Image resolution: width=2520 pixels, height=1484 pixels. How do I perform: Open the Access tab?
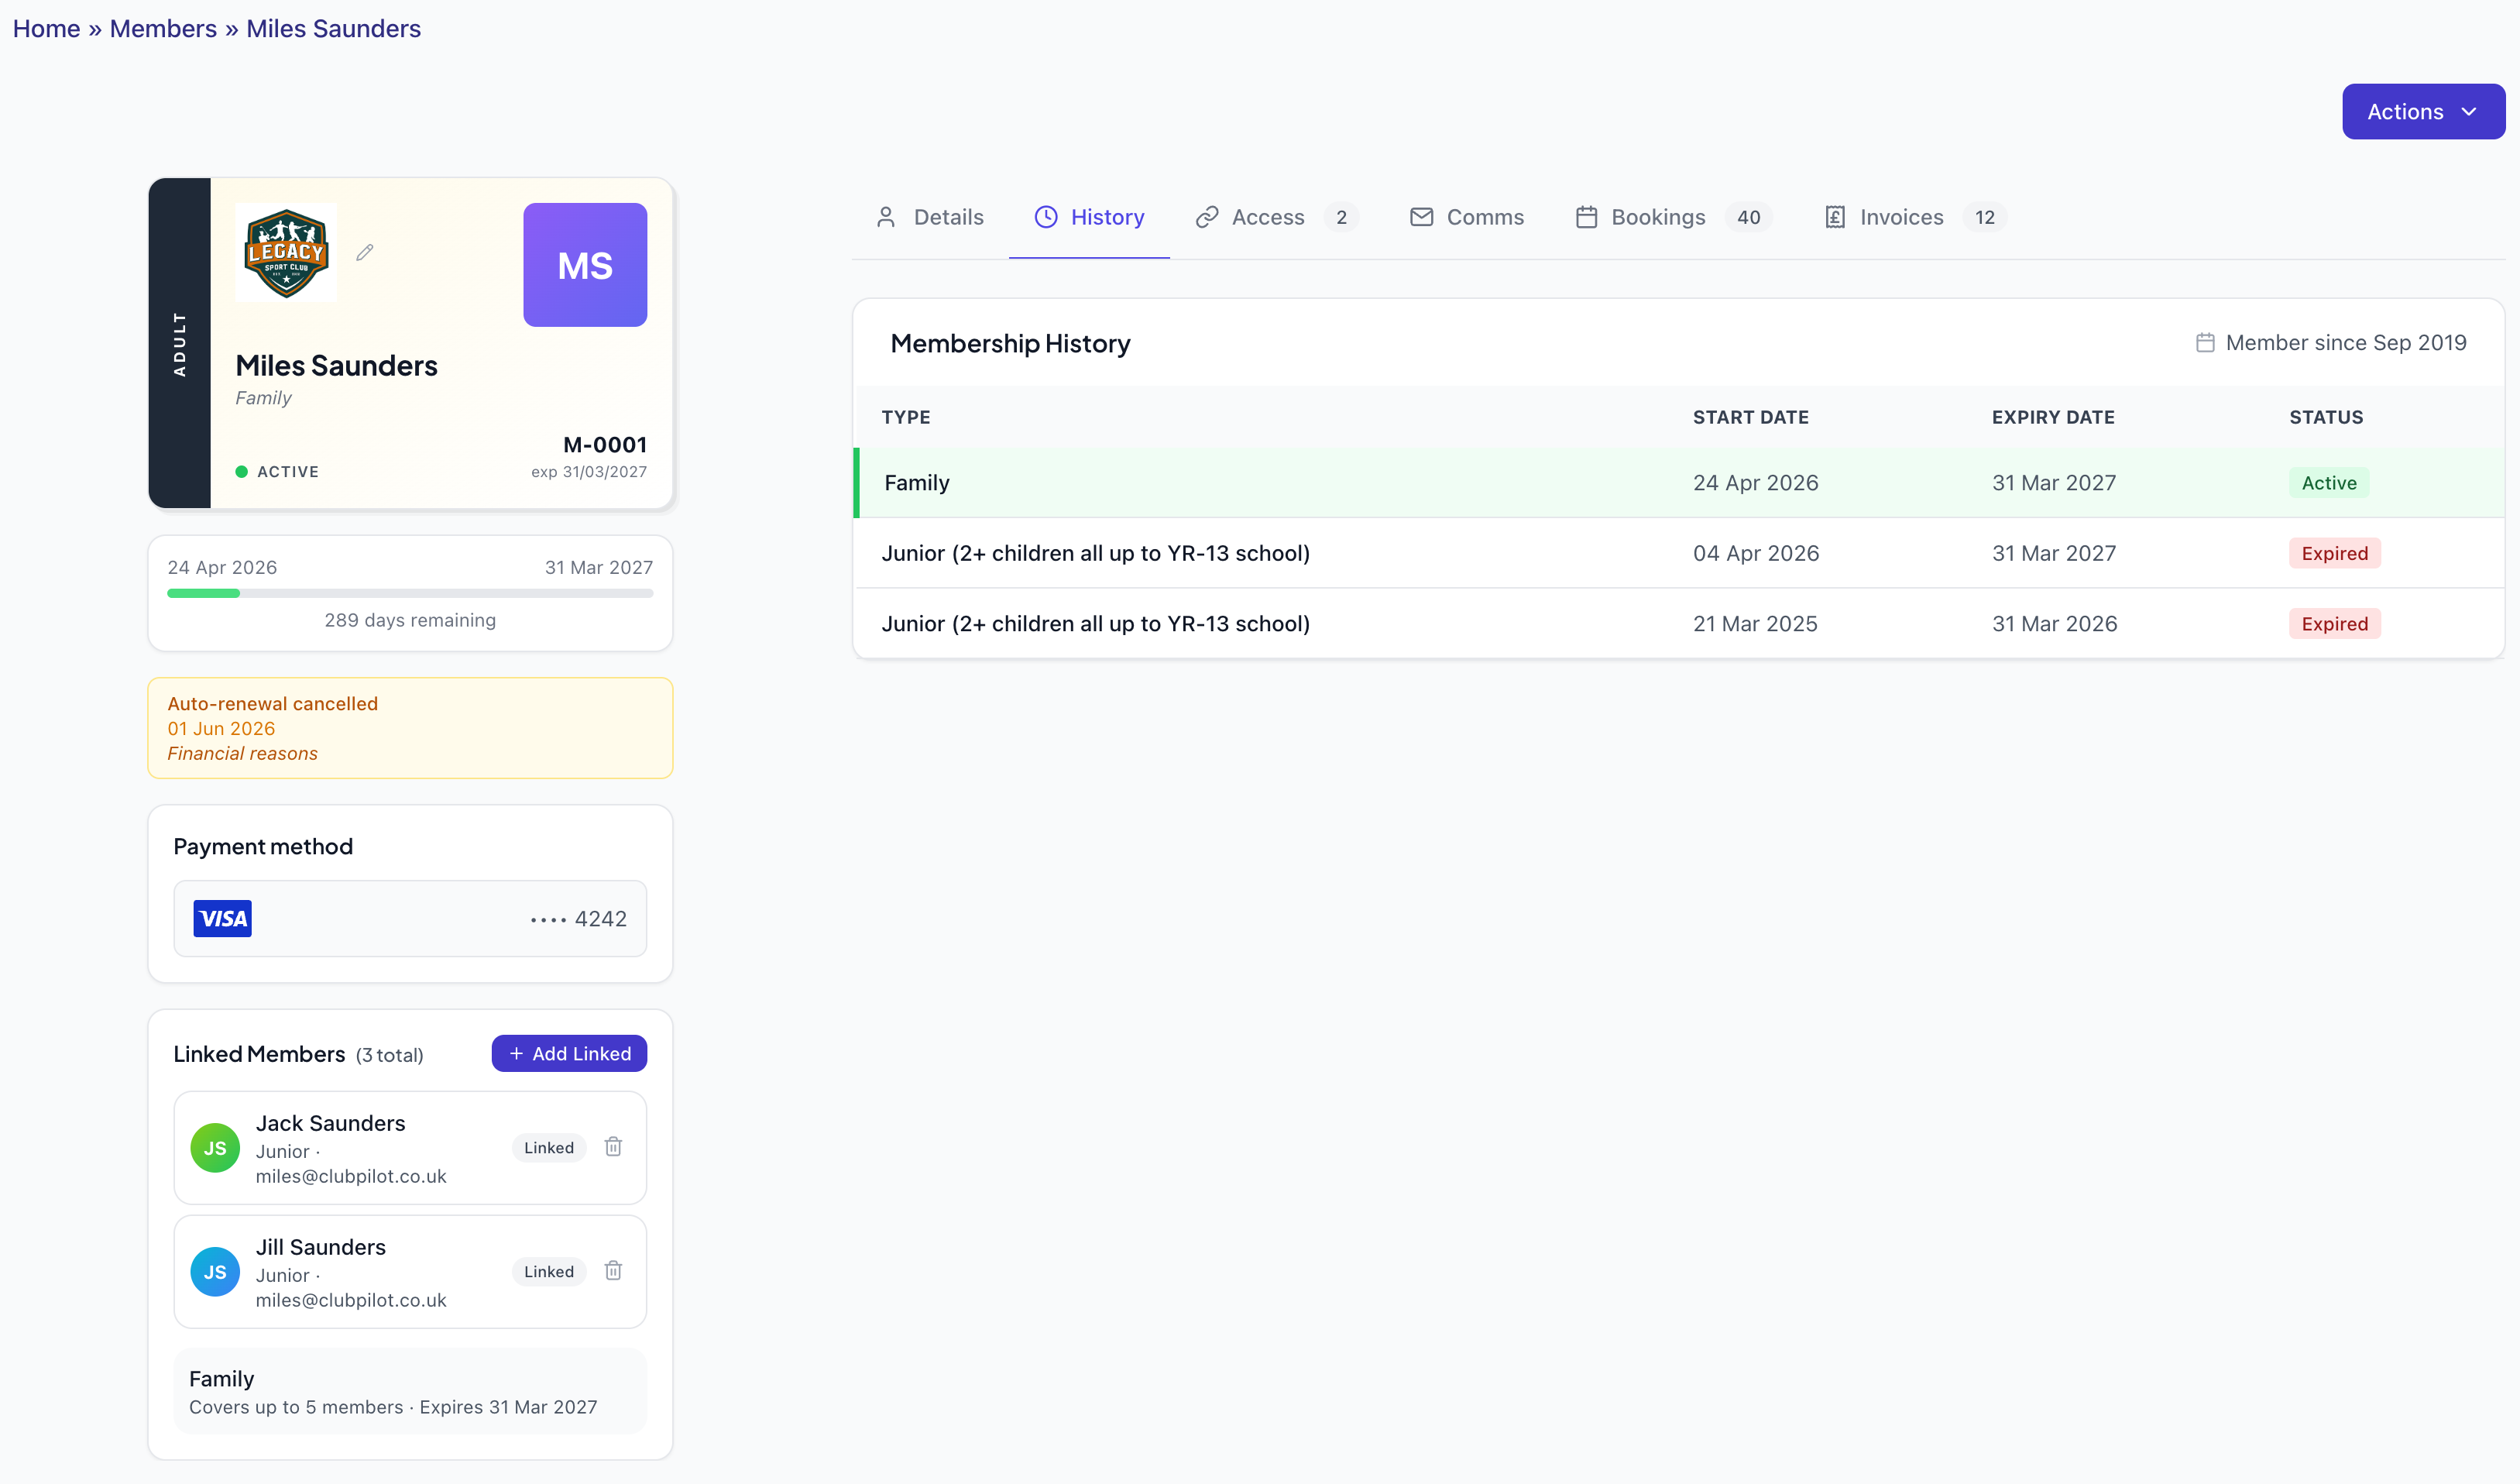tap(1277, 217)
